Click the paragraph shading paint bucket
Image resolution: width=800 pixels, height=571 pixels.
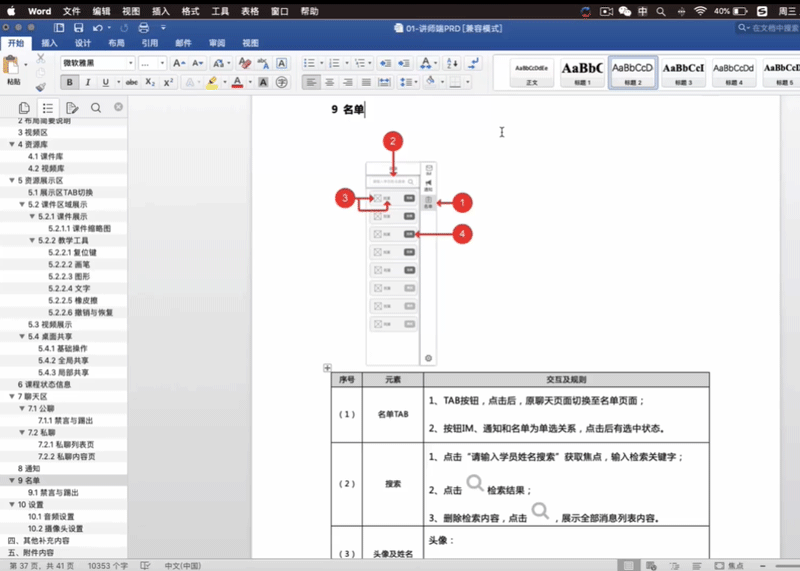click(431, 82)
